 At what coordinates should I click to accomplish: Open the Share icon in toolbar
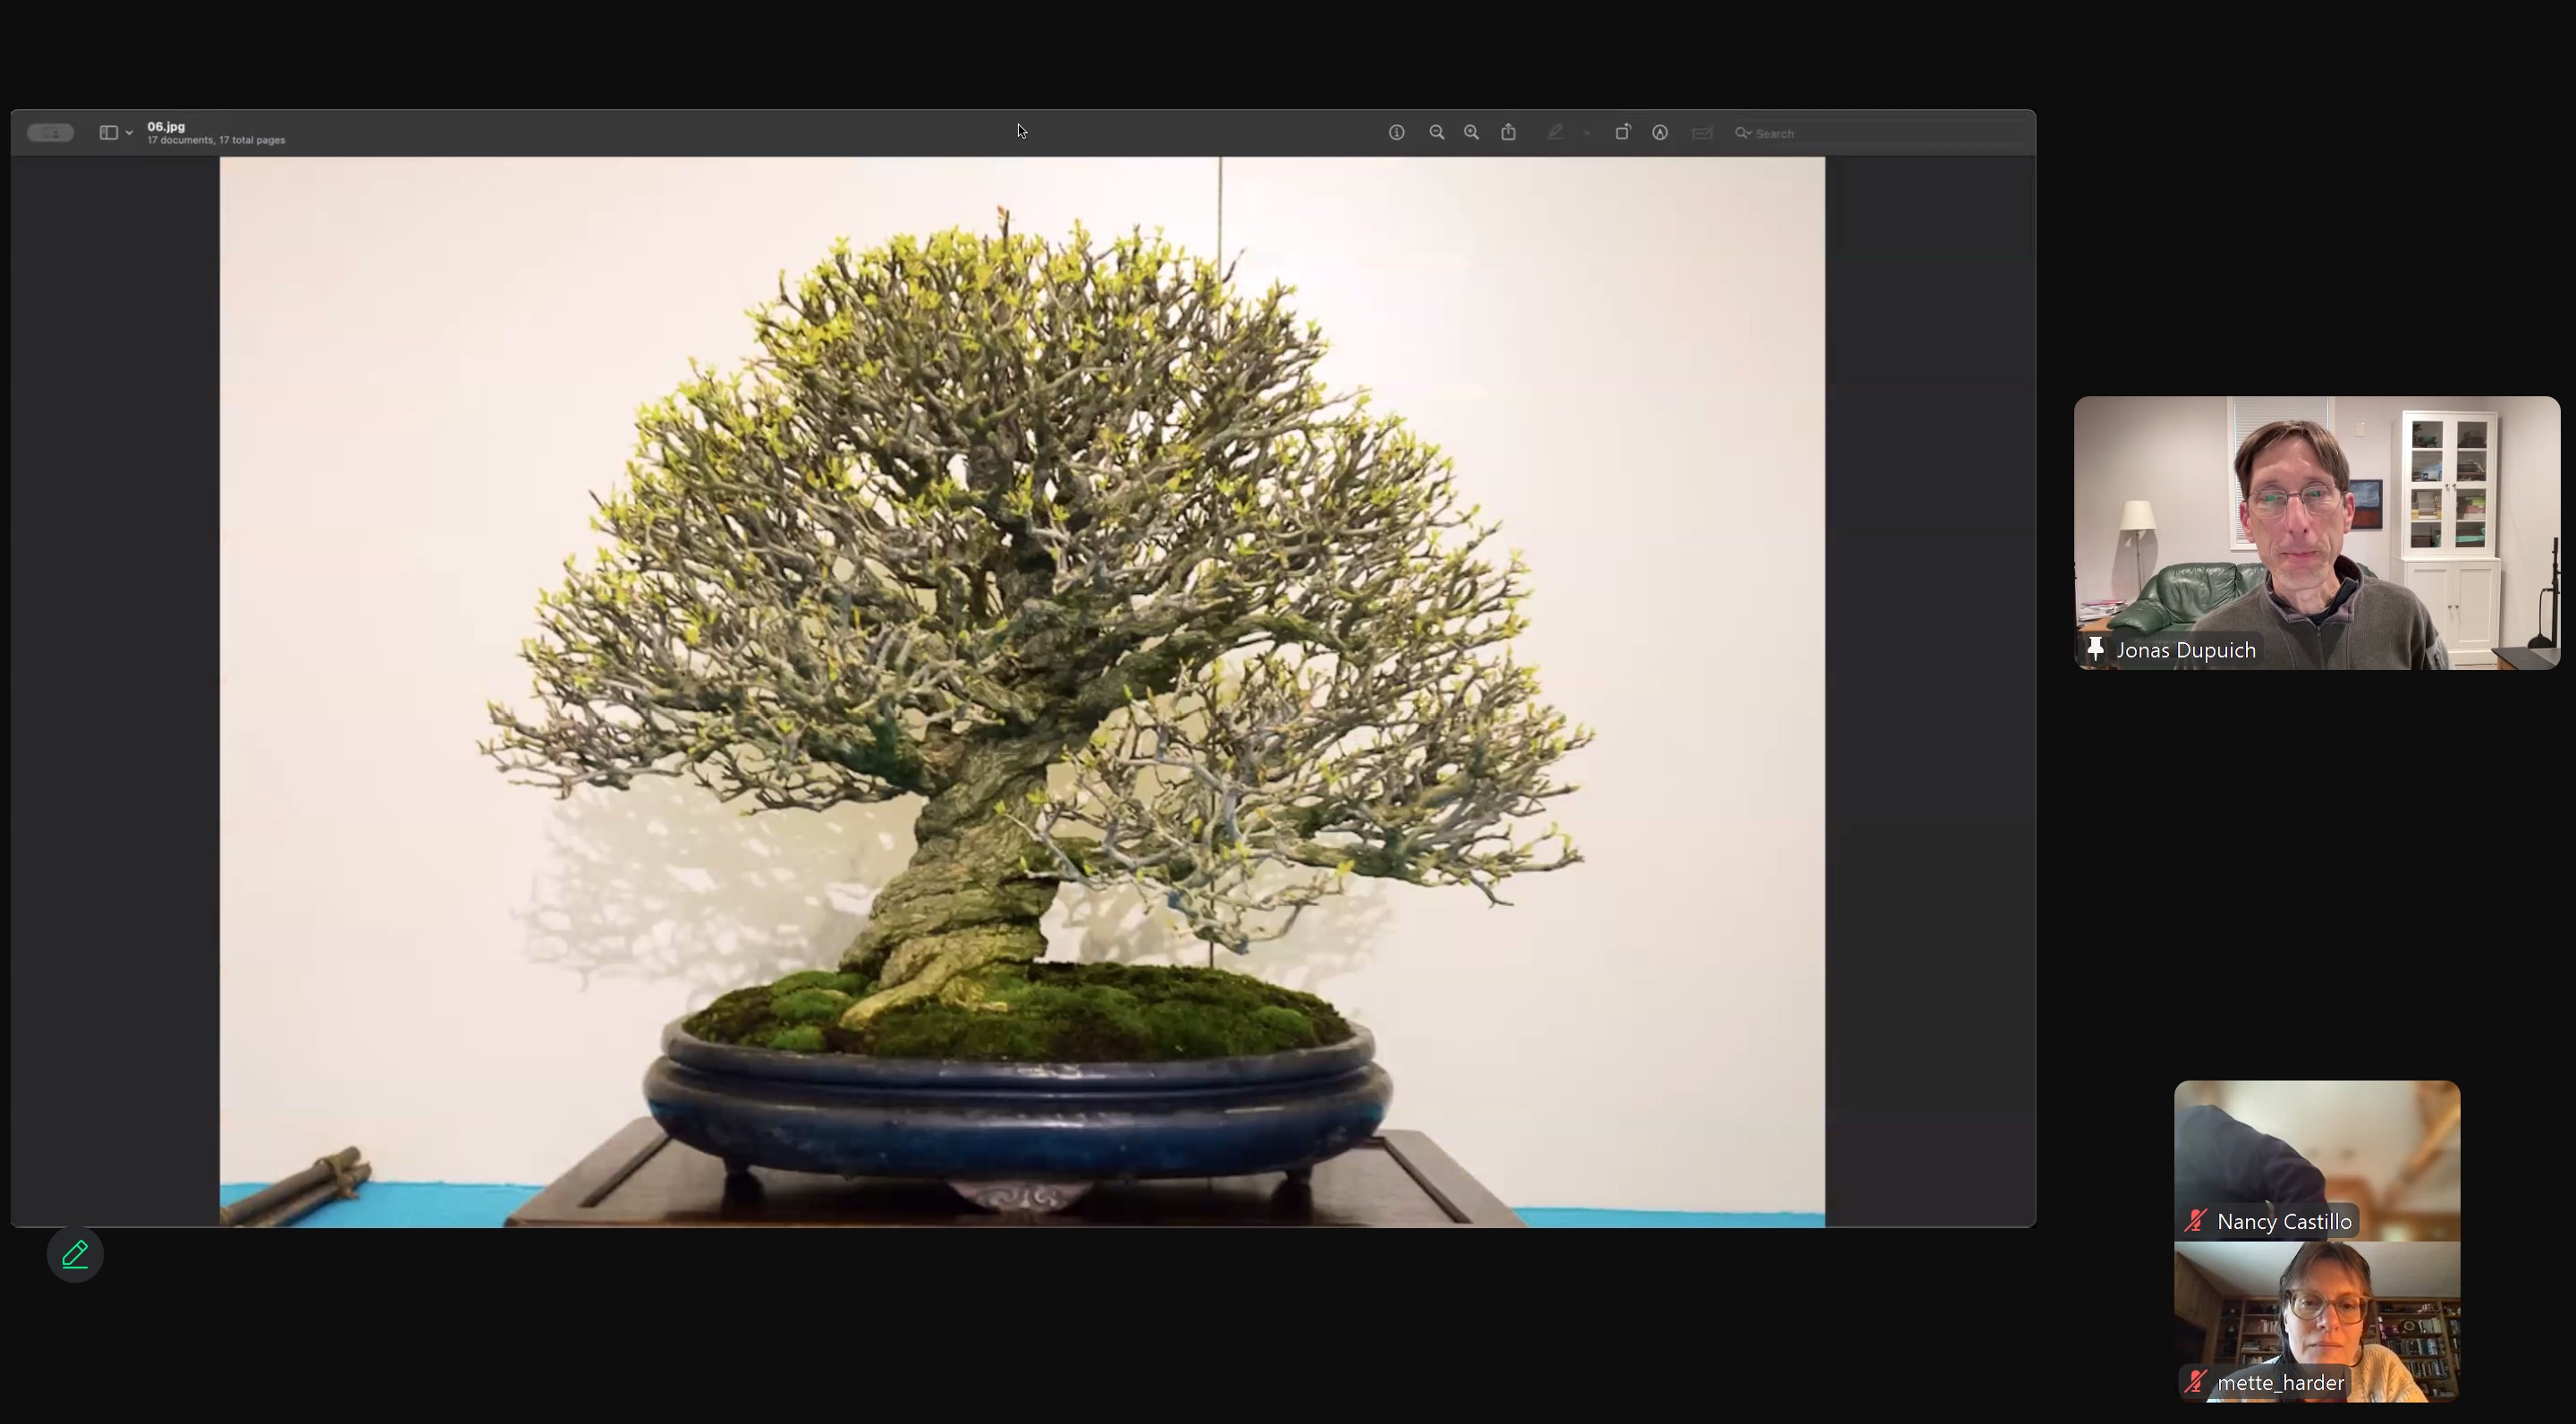pyautogui.click(x=1508, y=132)
